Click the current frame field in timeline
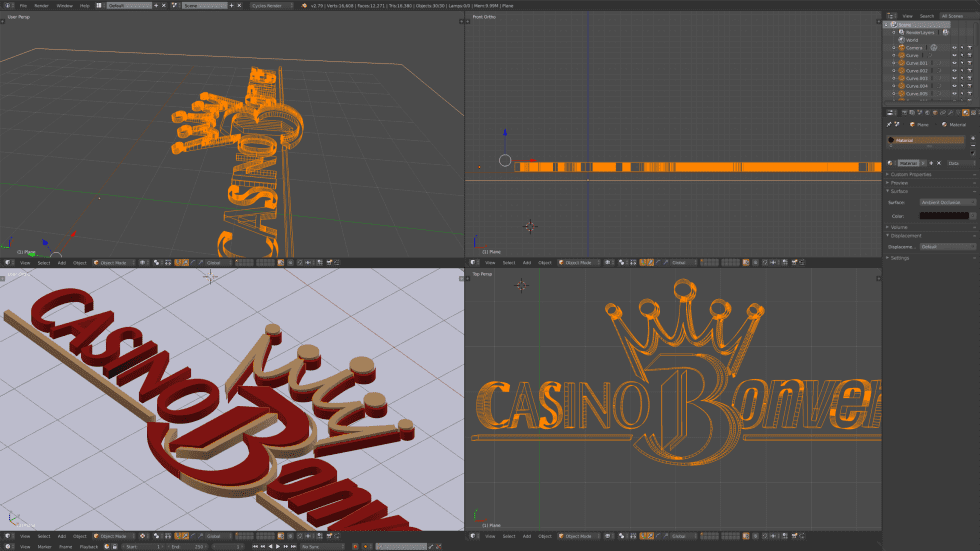Image resolution: width=980 pixels, height=551 pixels. [x=229, y=547]
